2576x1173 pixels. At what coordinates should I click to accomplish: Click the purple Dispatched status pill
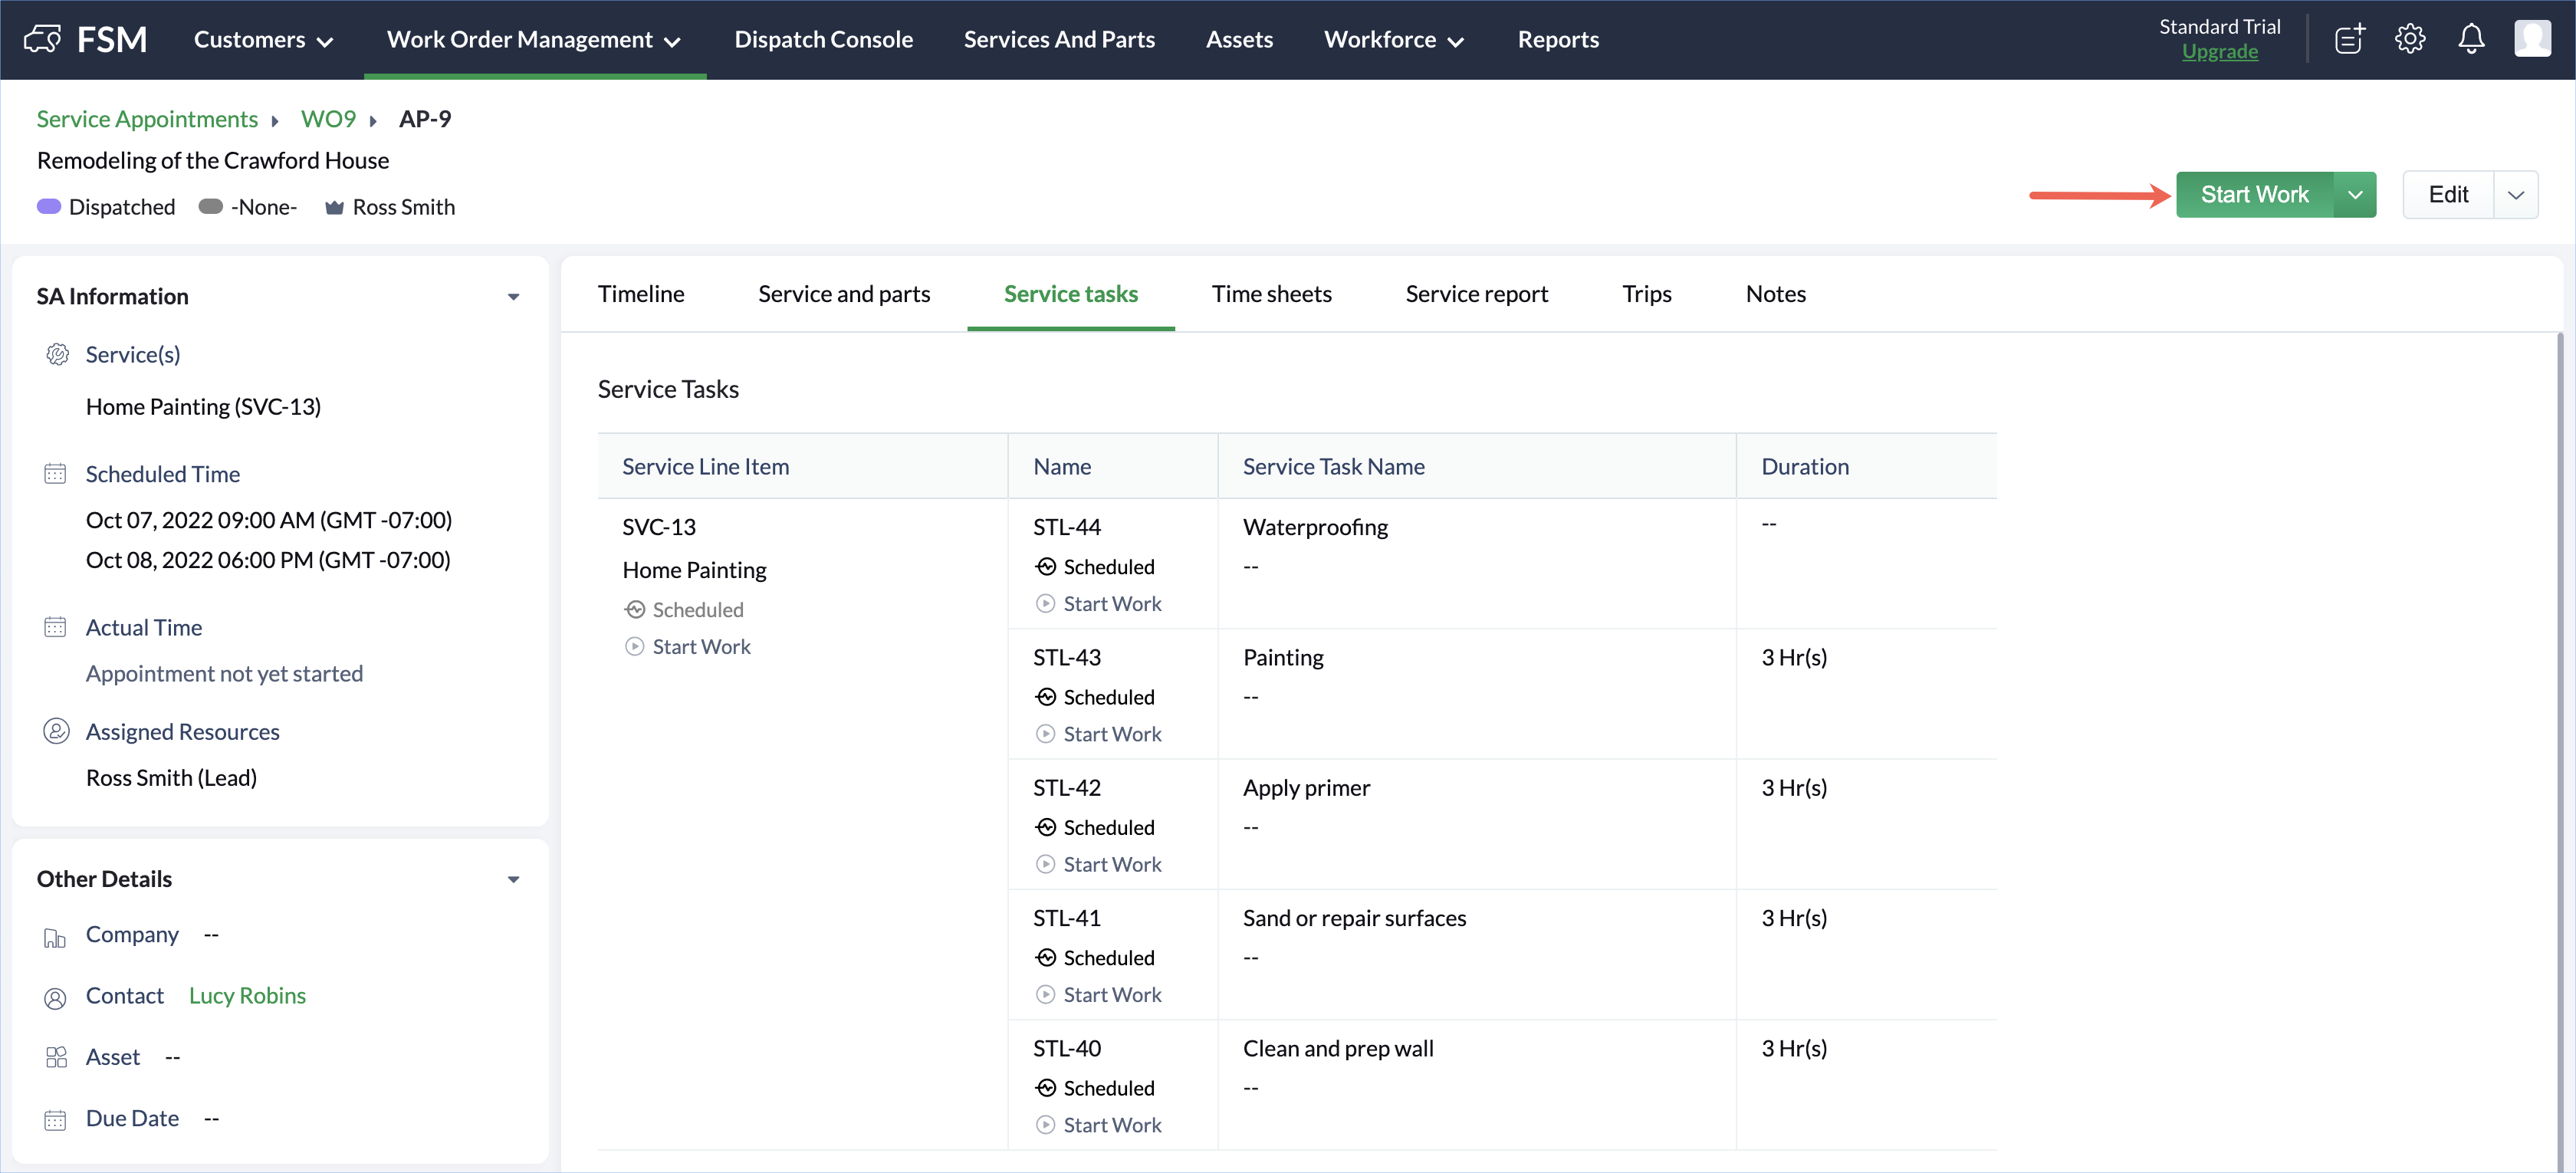[x=49, y=207]
